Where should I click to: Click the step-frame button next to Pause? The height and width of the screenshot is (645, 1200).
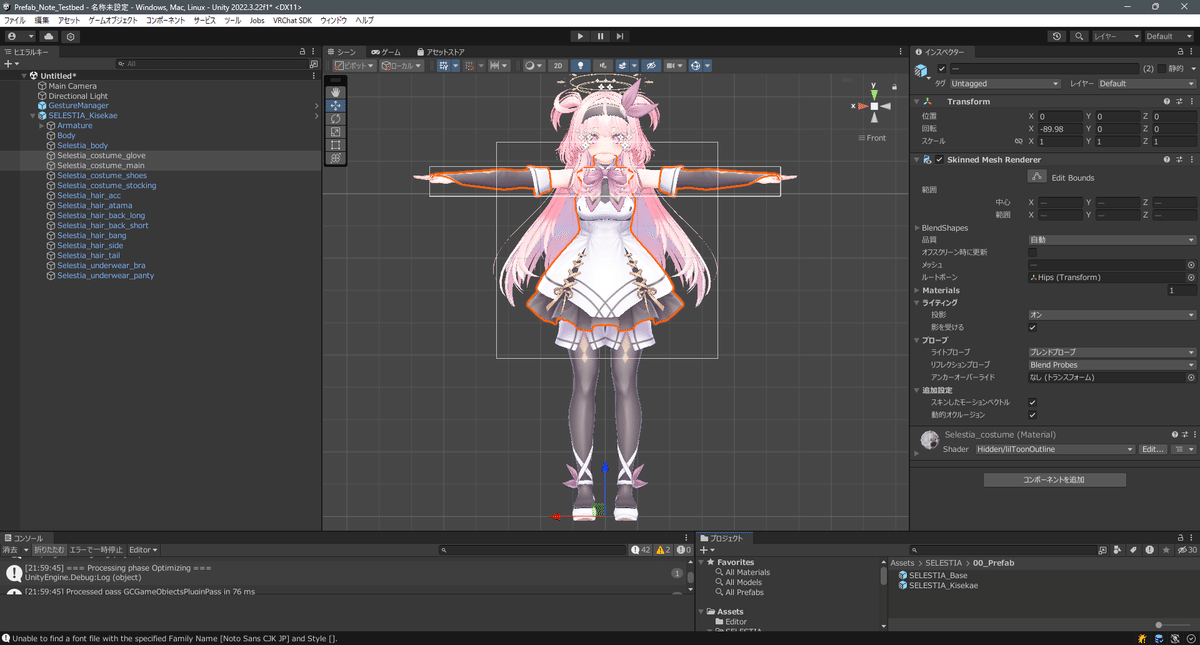[x=620, y=35]
